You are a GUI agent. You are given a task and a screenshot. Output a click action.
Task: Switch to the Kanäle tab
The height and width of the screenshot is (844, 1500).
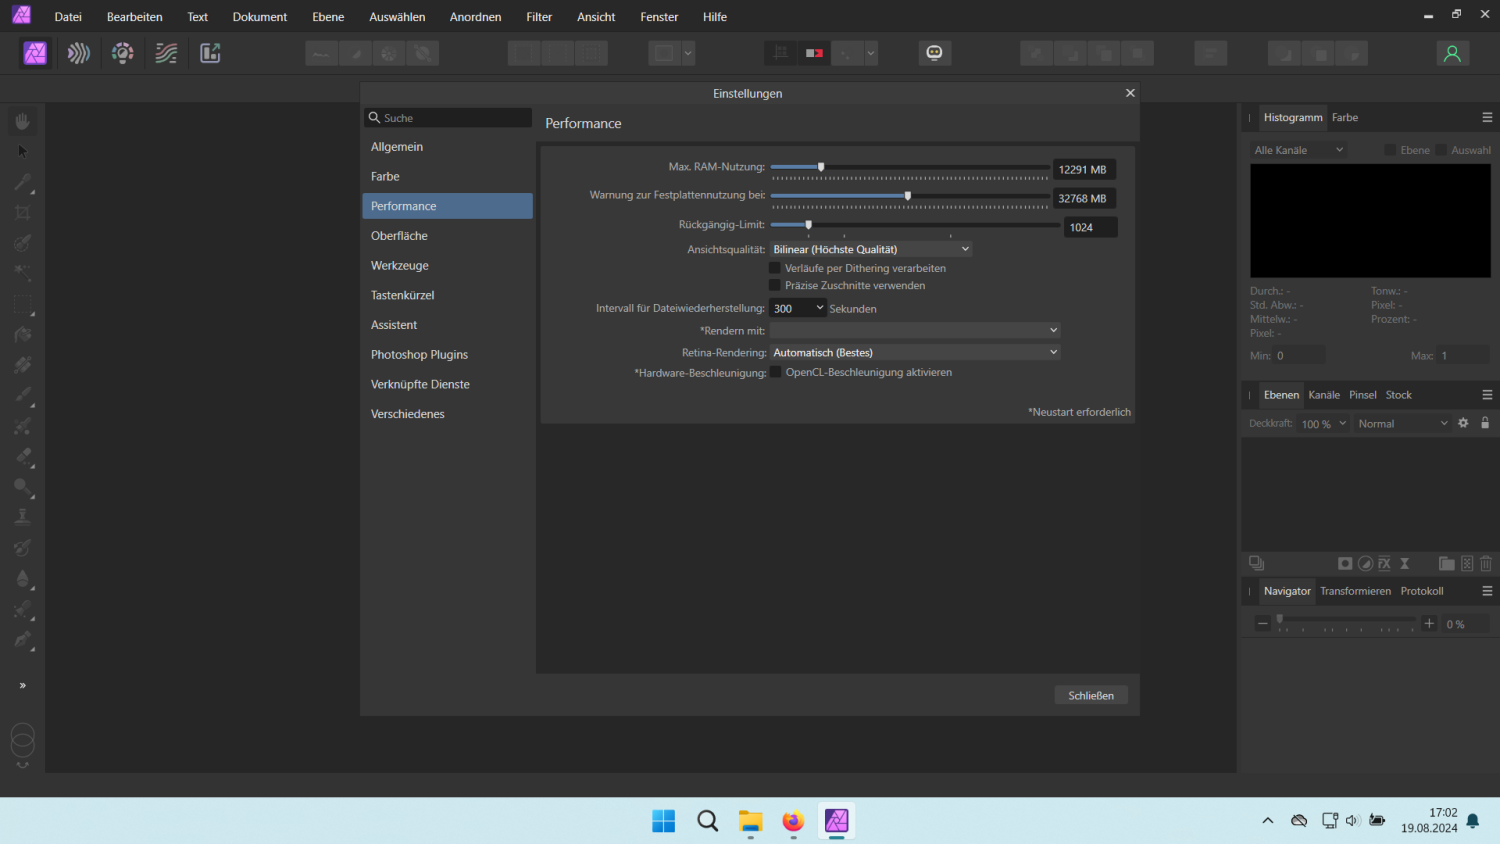click(x=1324, y=395)
